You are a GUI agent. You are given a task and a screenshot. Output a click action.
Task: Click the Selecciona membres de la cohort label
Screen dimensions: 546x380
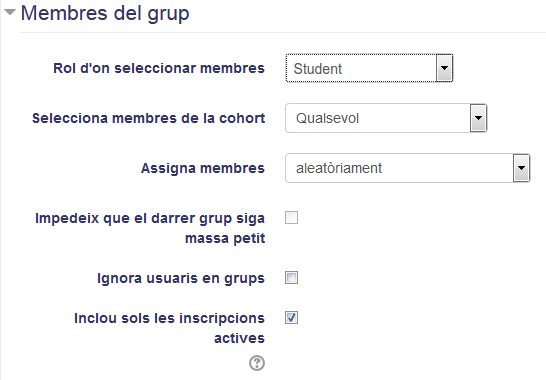[149, 118]
